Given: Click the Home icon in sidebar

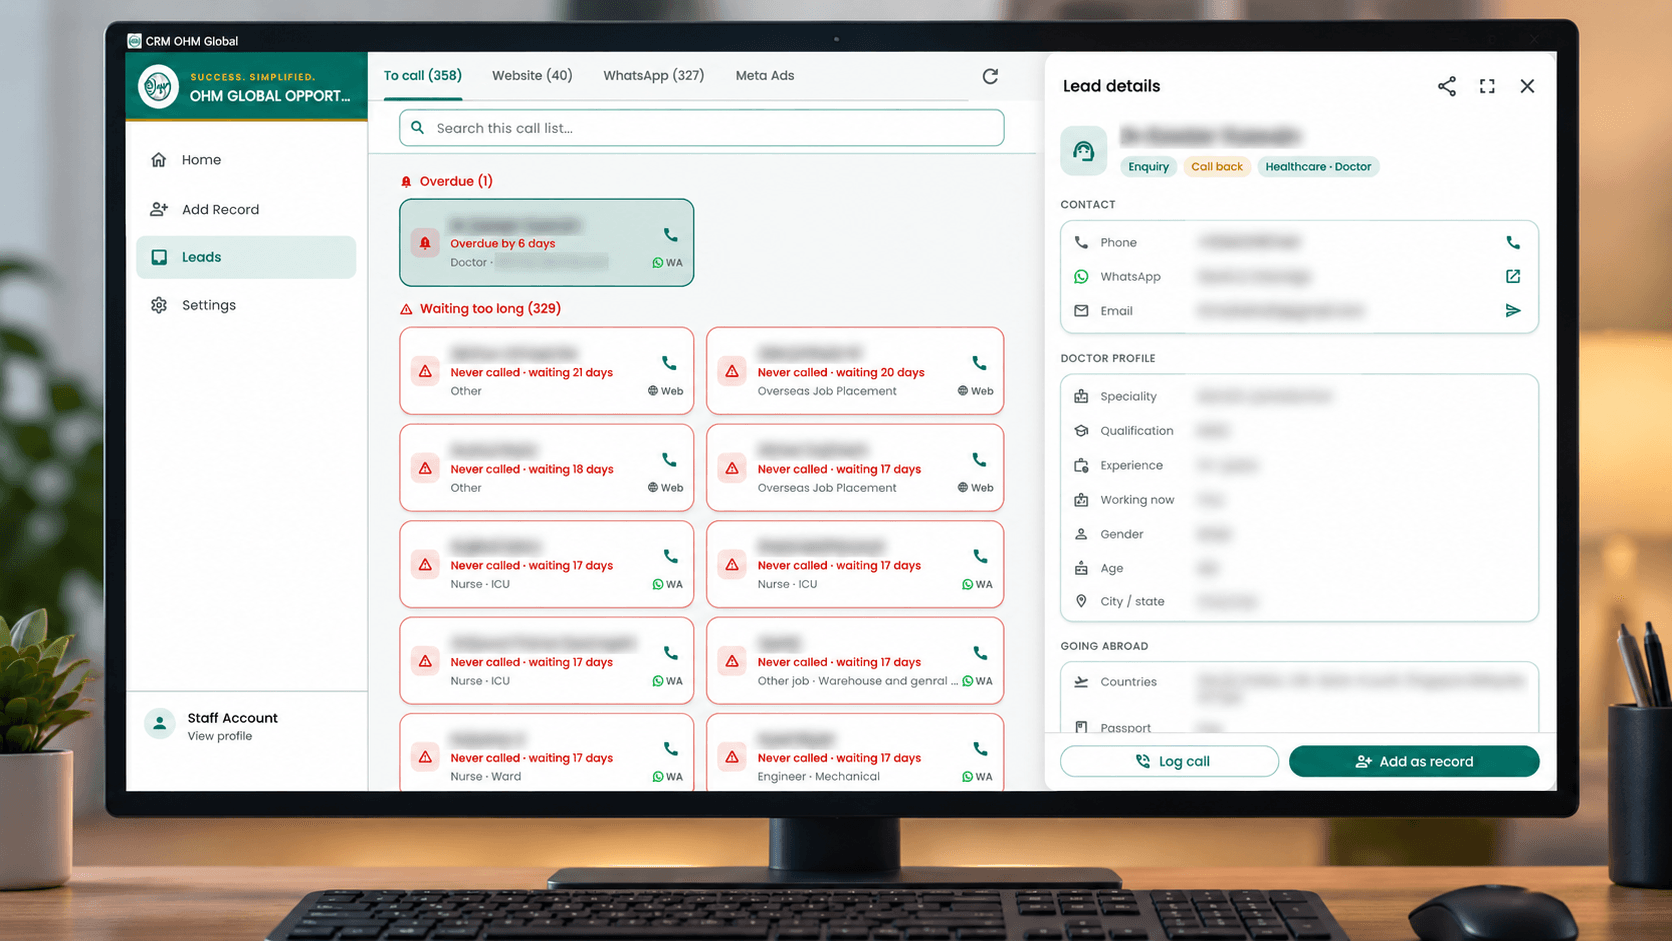Looking at the screenshot, I should [x=158, y=160].
